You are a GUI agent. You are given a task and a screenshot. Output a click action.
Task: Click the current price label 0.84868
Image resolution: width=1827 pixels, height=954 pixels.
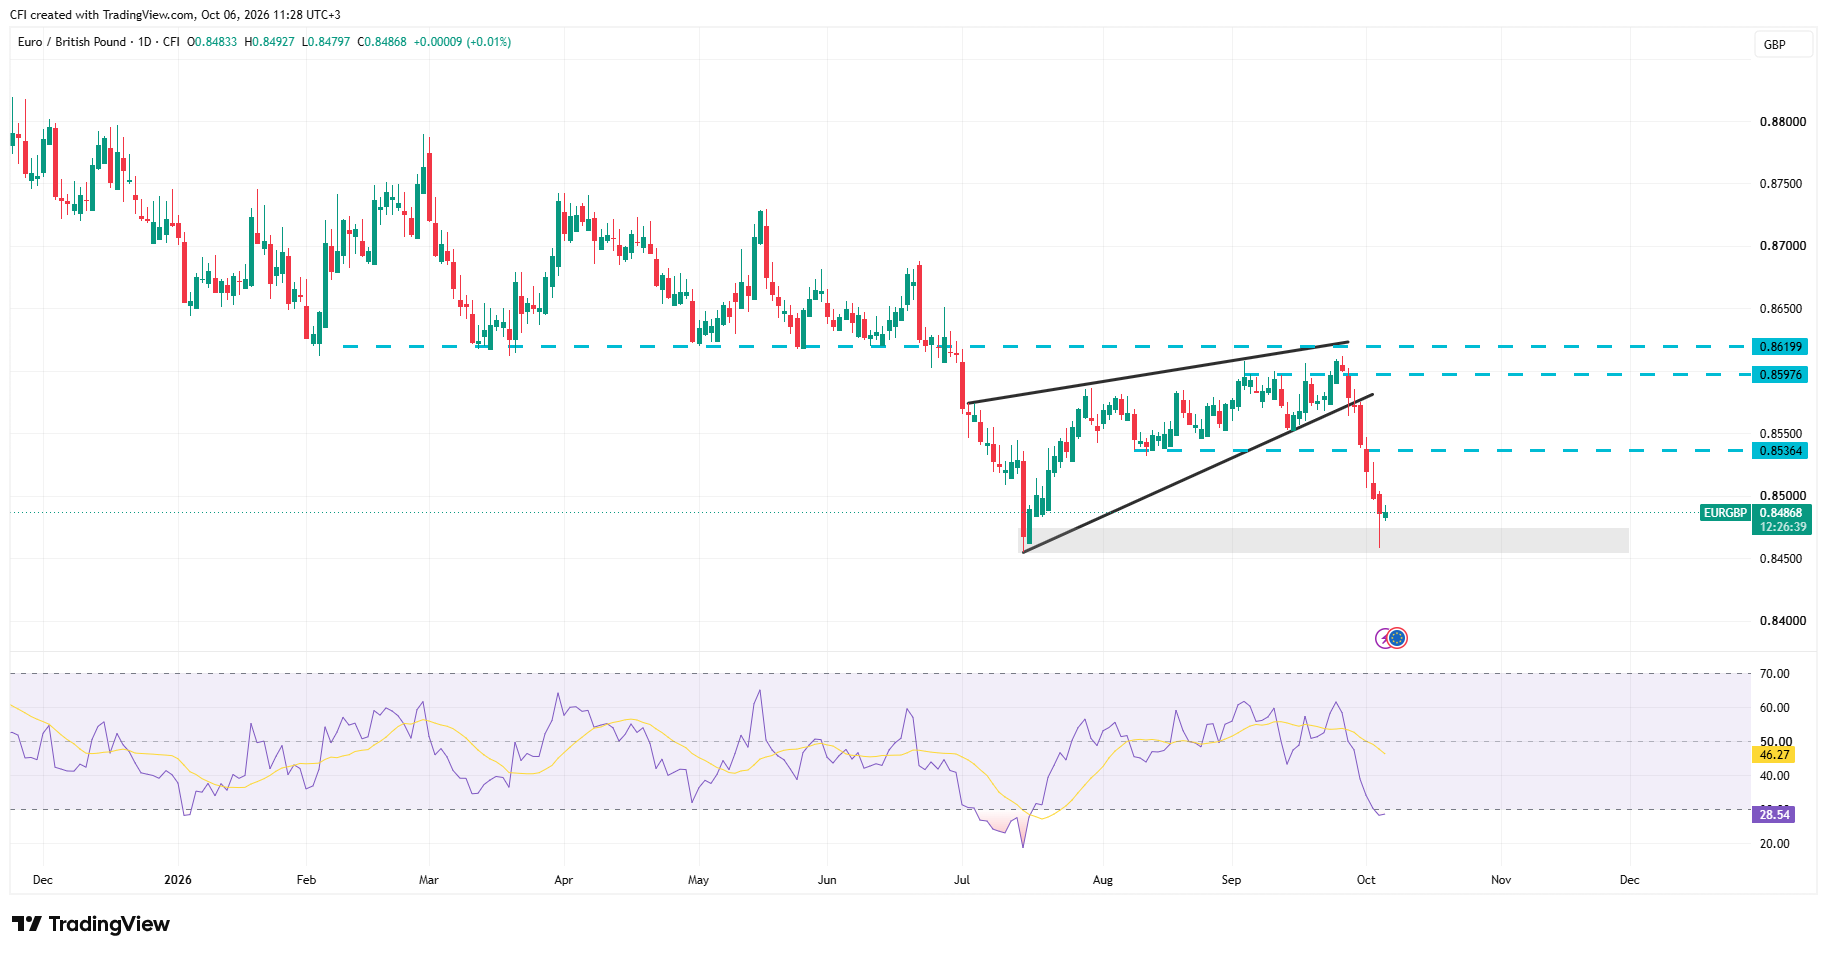pos(1782,513)
